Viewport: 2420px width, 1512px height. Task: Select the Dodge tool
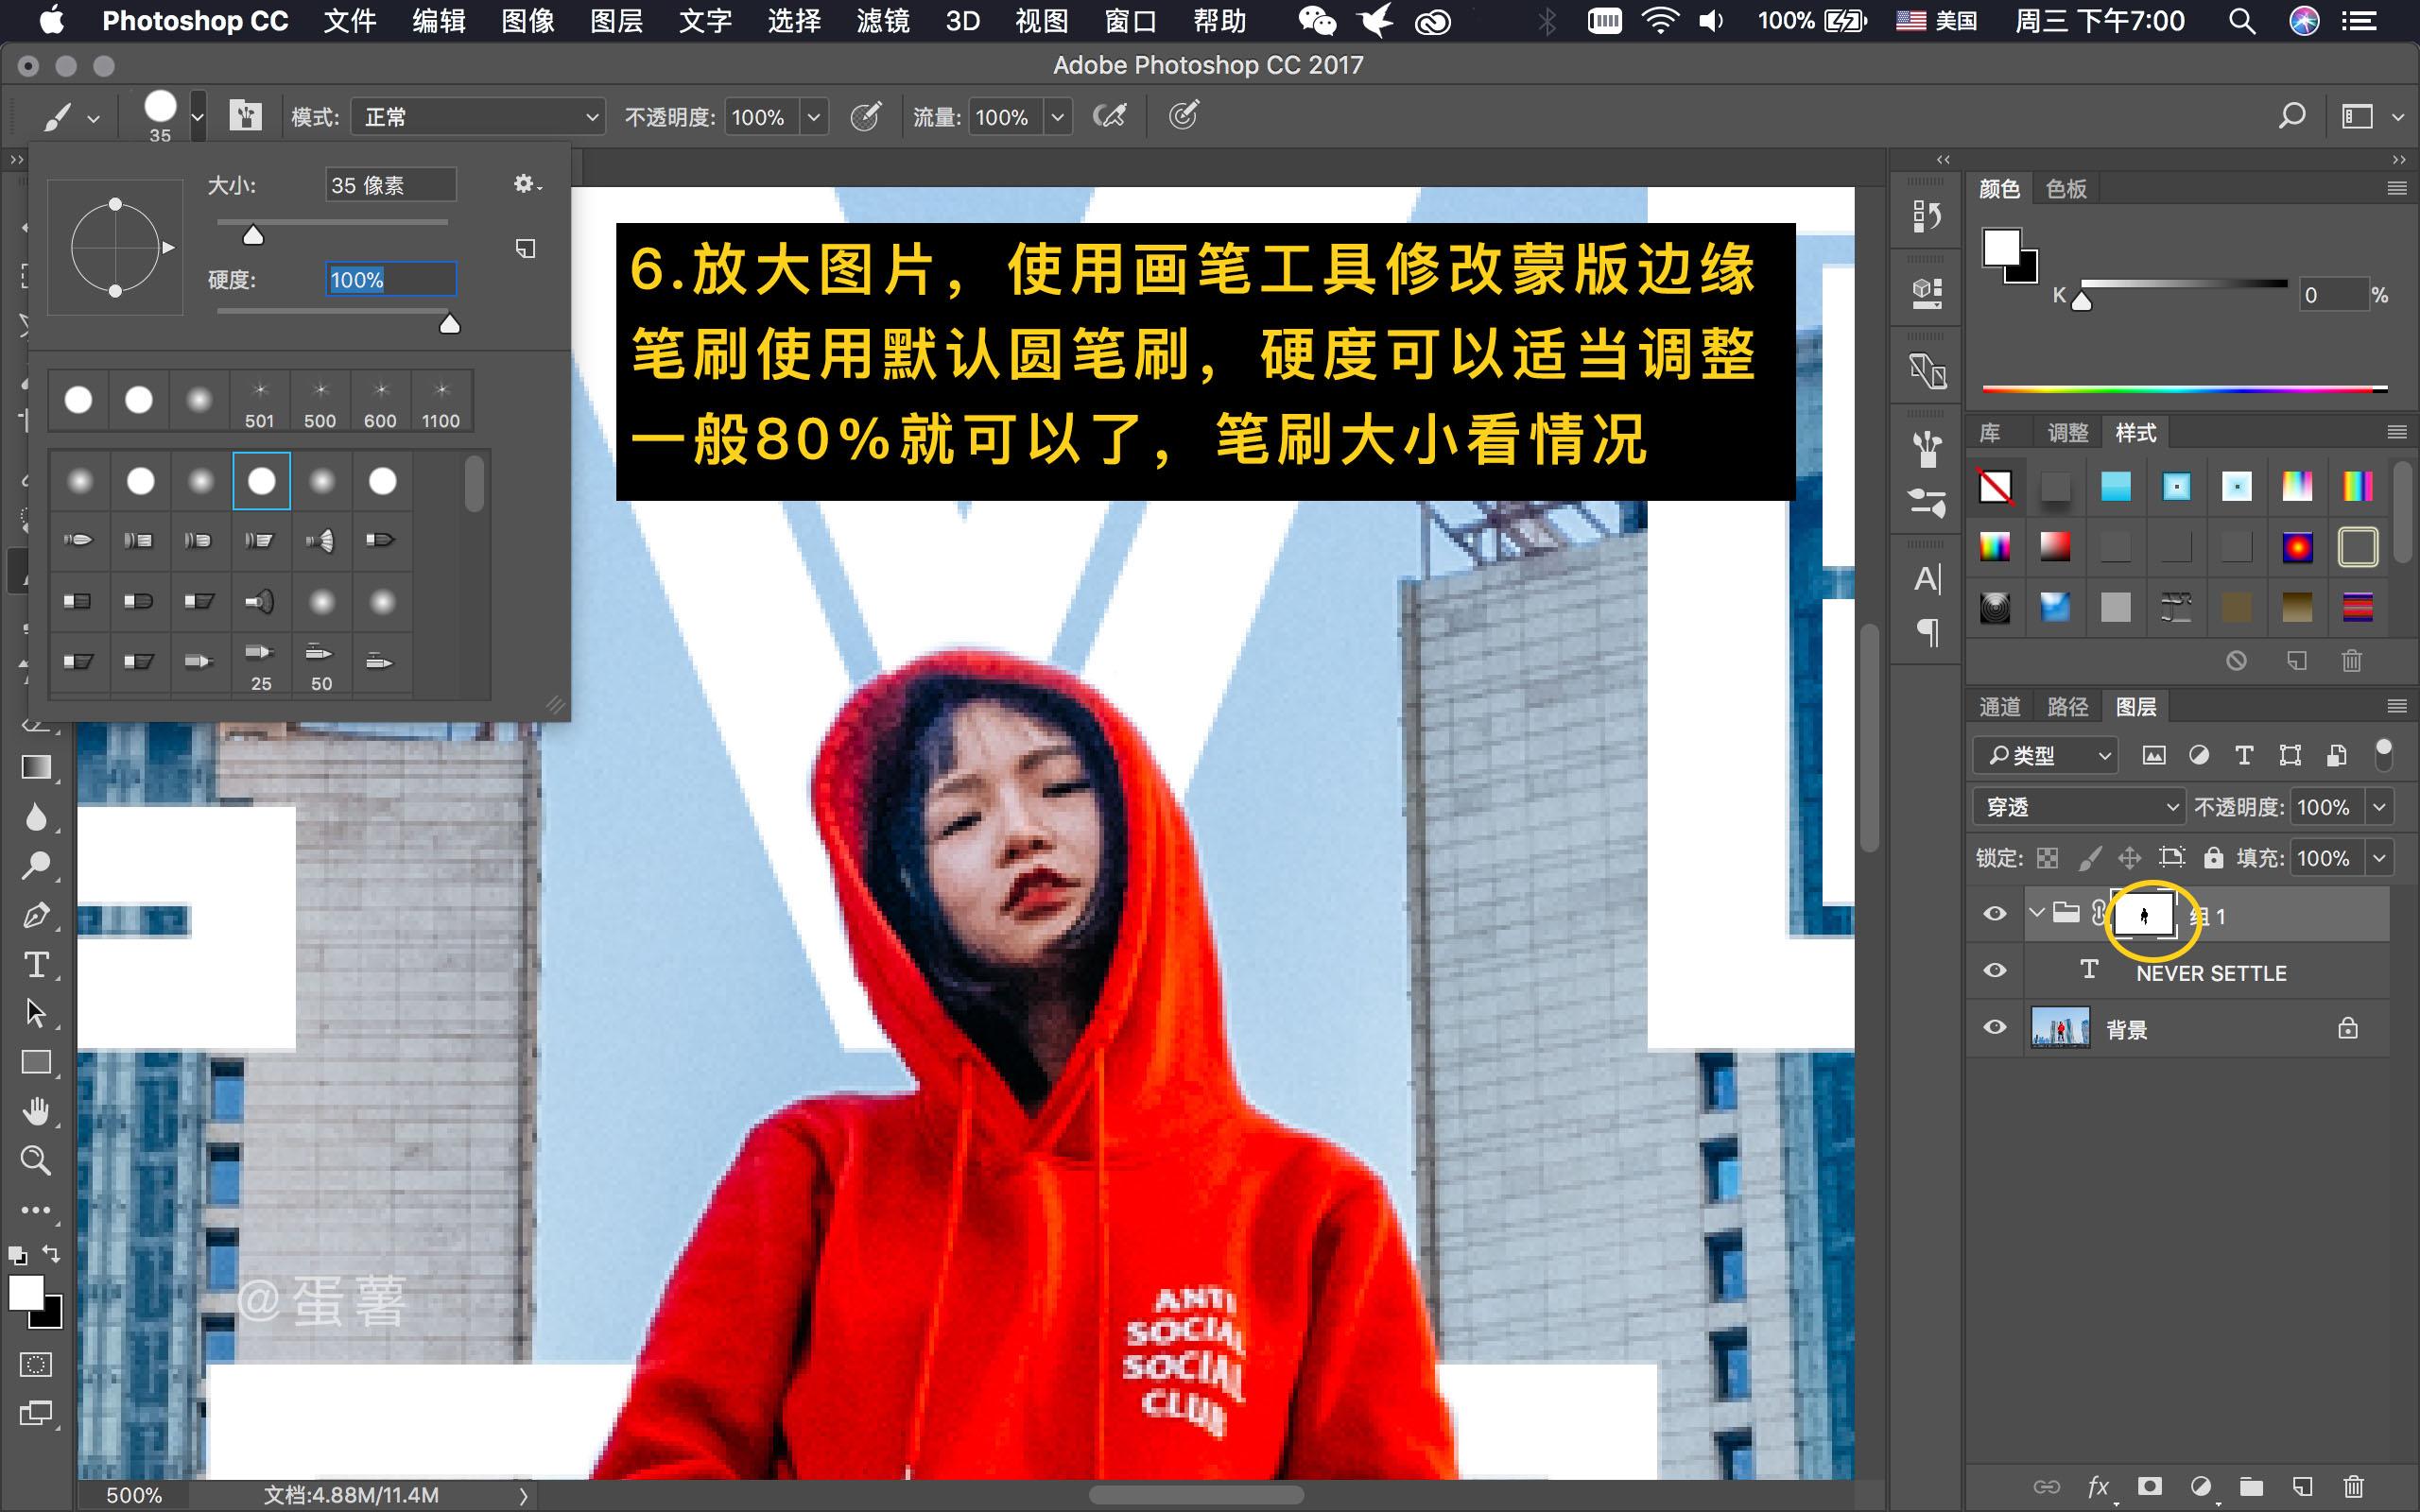click(37, 865)
